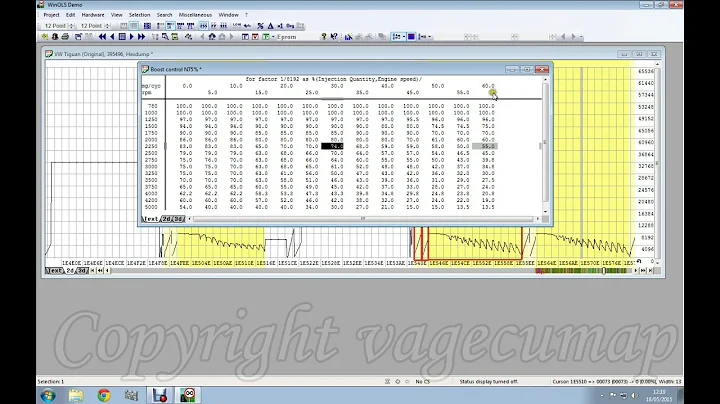The width and height of the screenshot is (720, 404).
Task: Toggle the highlighted bit-width button in upper toolbar
Action: (170, 26)
